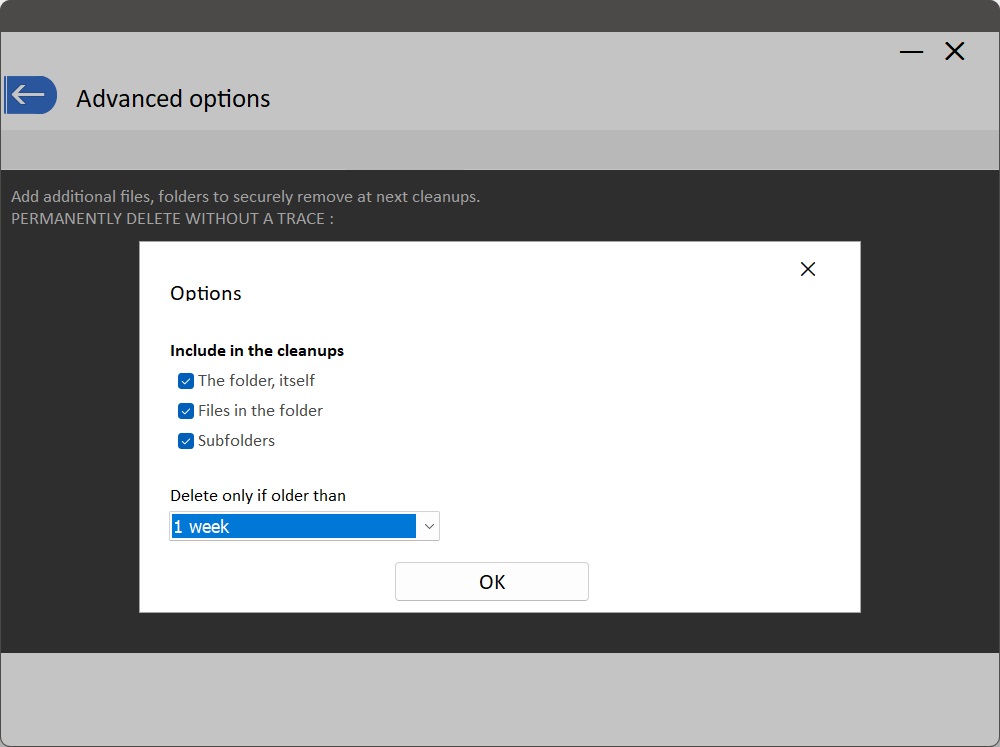1000x747 pixels.
Task: Disable the Subfolders checkbox
Action: tap(186, 441)
